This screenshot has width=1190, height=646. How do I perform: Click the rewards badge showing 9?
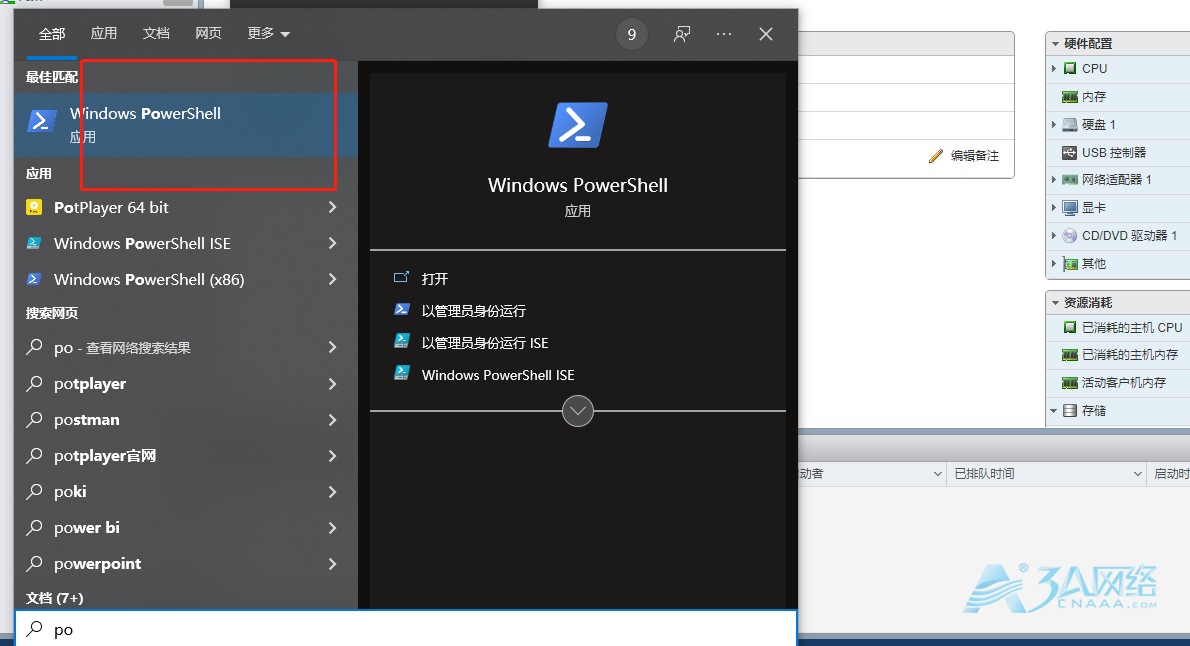point(631,34)
